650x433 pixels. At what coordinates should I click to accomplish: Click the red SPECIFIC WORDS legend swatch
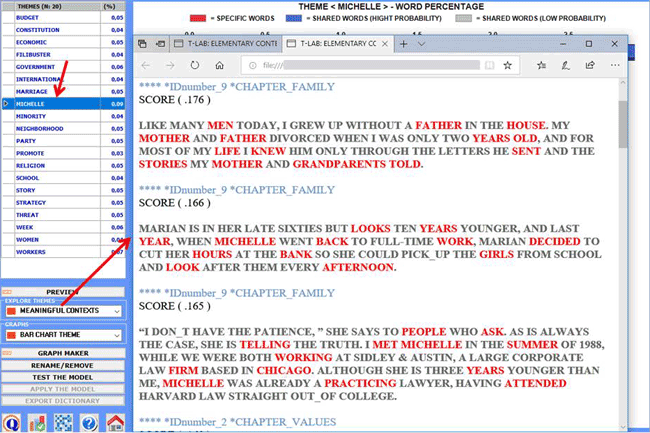point(198,18)
